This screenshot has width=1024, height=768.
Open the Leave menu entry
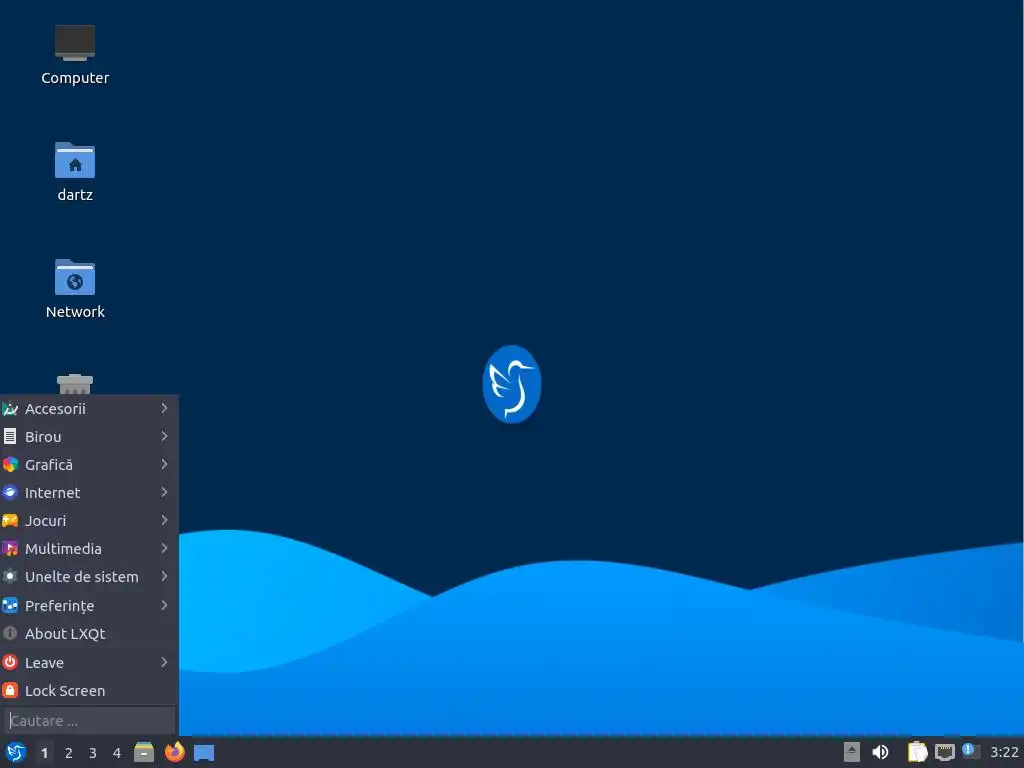click(x=89, y=662)
